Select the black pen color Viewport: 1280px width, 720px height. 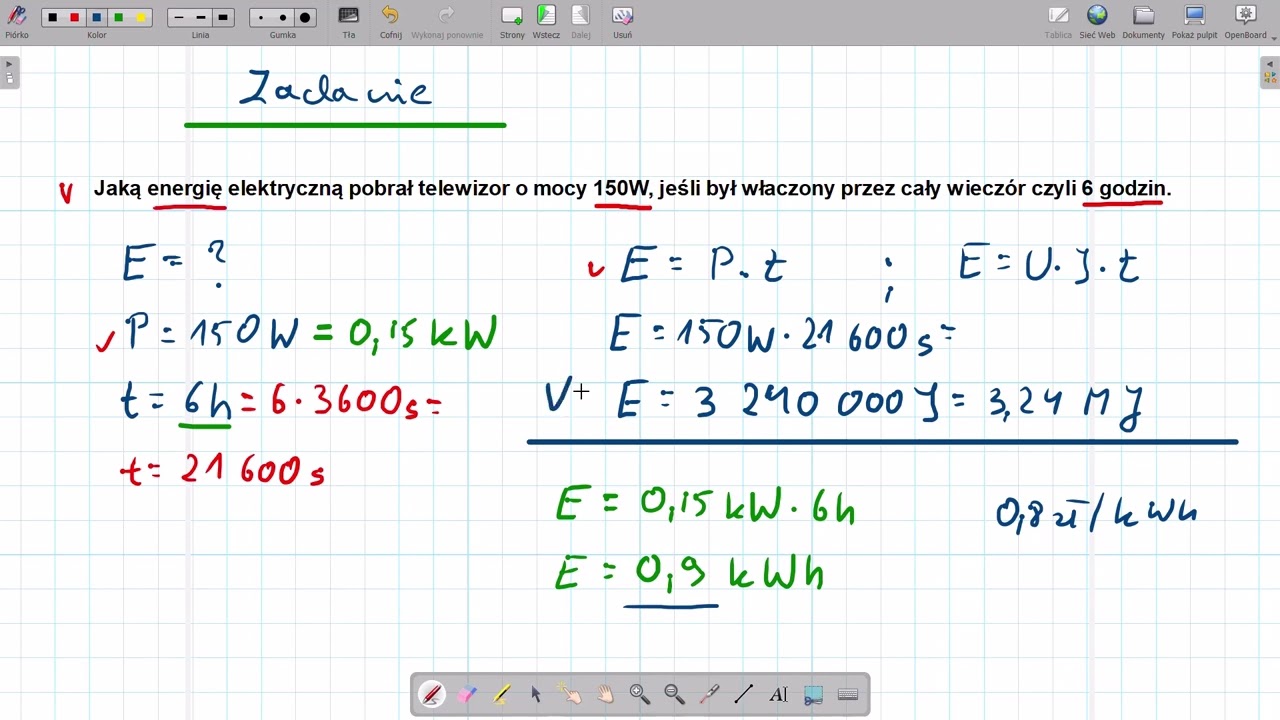pyautogui.click(x=53, y=18)
